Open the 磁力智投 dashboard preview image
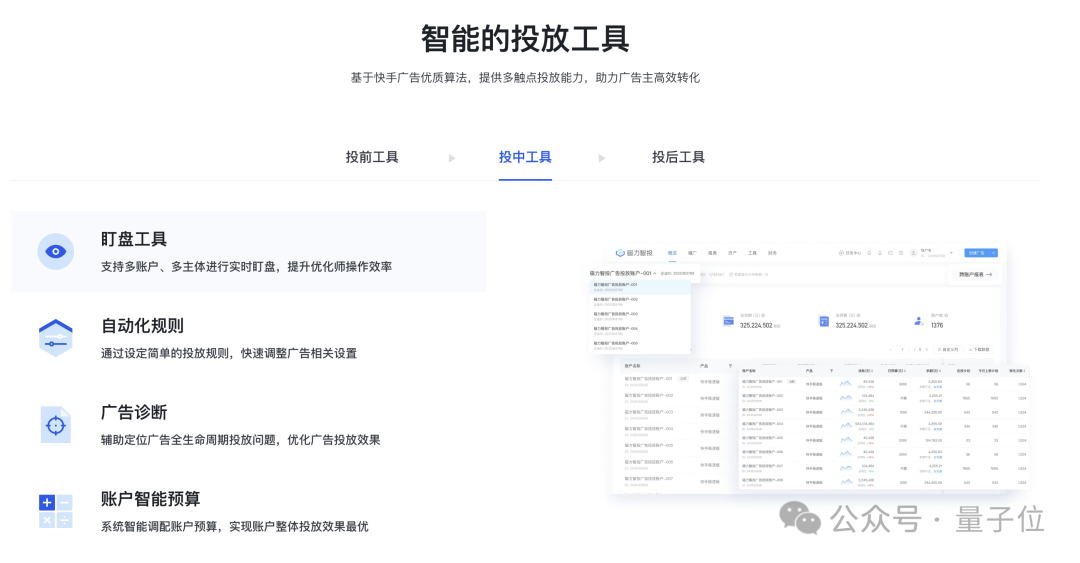Image resolution: width=1080 pixels, height=563 pixels. pyautogui.click(x=807, y=369)
